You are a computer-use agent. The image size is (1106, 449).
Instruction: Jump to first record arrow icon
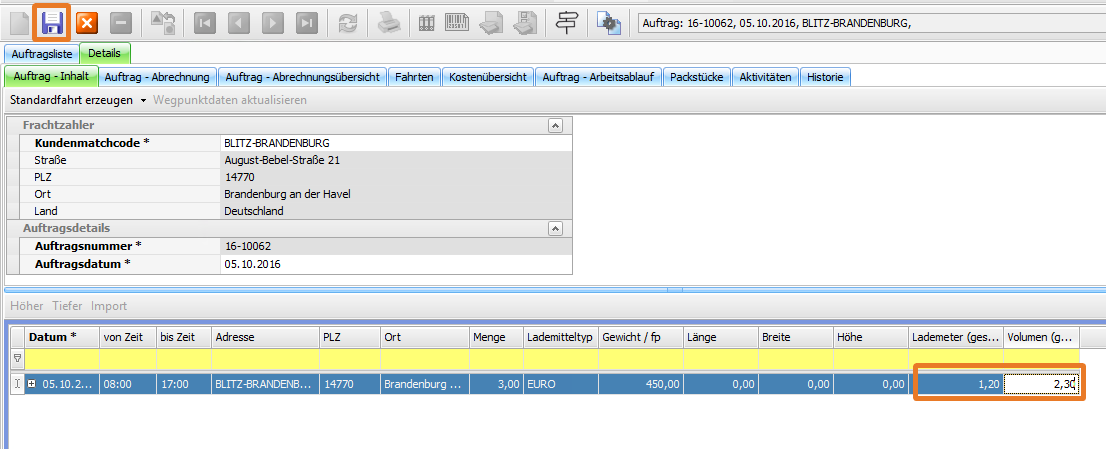pyautogui.click(x=205, y=22)
